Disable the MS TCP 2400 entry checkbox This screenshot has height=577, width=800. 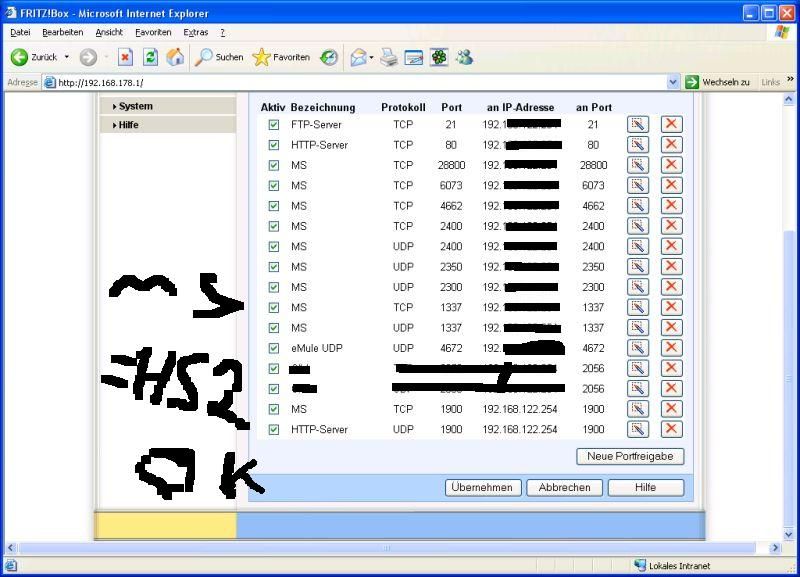coord(274,226)
